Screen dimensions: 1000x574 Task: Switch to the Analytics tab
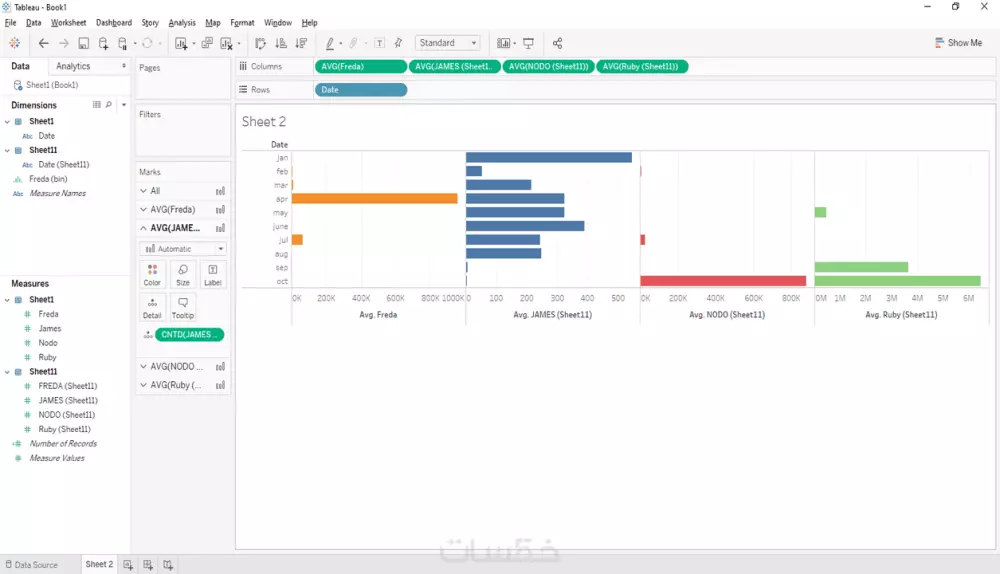[x=73, y=66]
